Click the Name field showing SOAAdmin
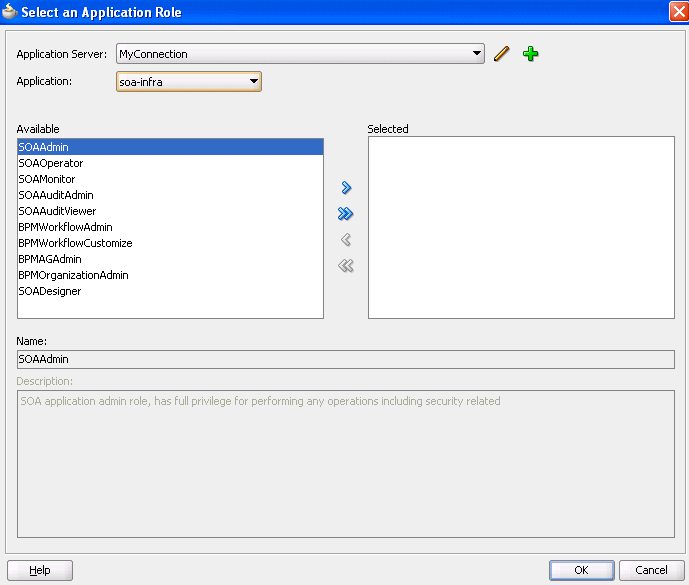The image size is (689, 585). [346, 359]
